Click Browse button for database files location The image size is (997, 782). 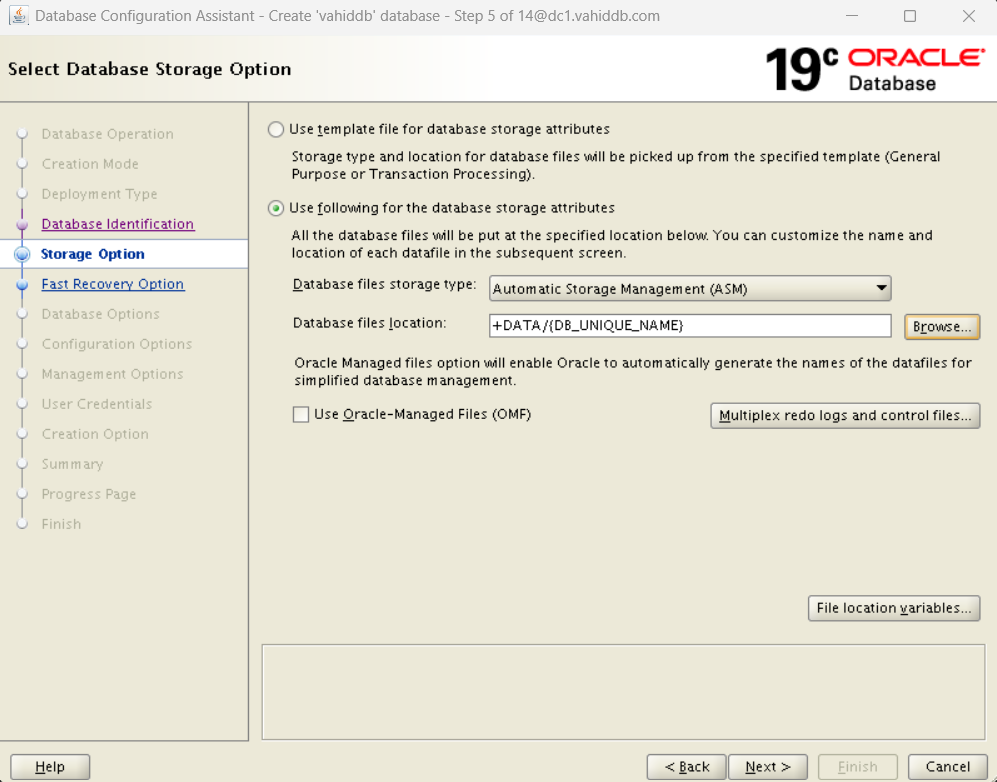[x=942, y=327]
